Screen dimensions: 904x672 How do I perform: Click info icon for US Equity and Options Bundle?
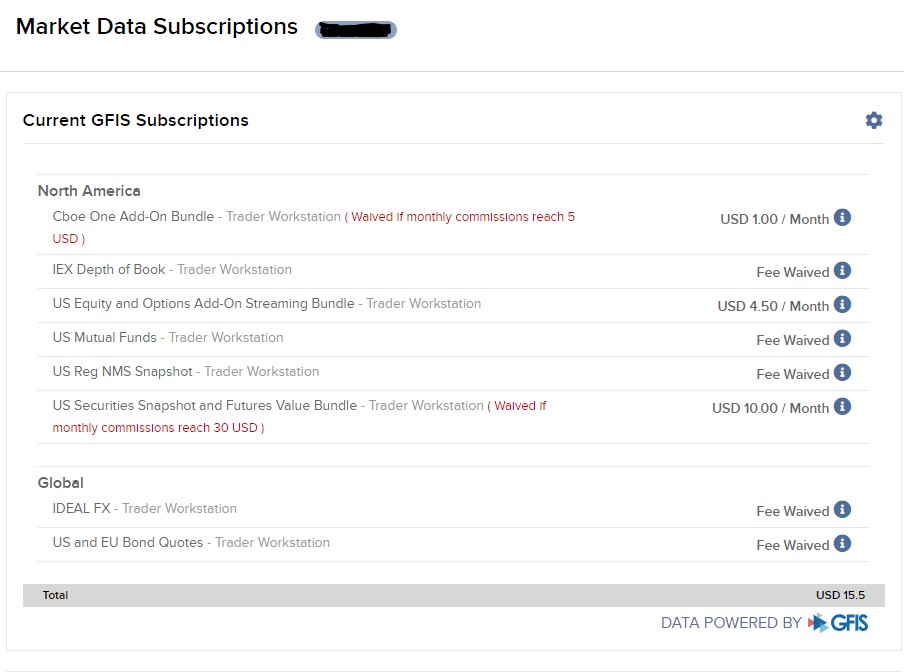pos(842,304)
